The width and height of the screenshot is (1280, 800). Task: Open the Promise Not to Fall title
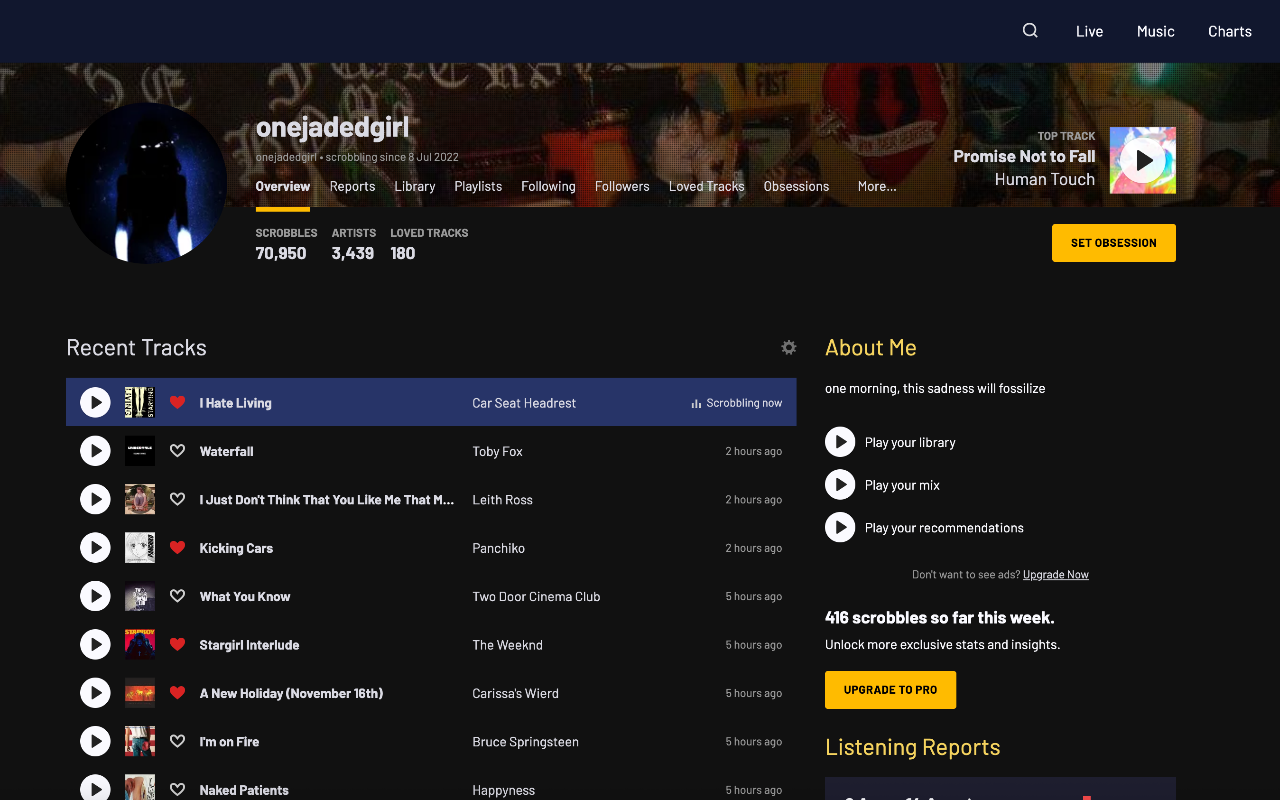[1024, 156]
